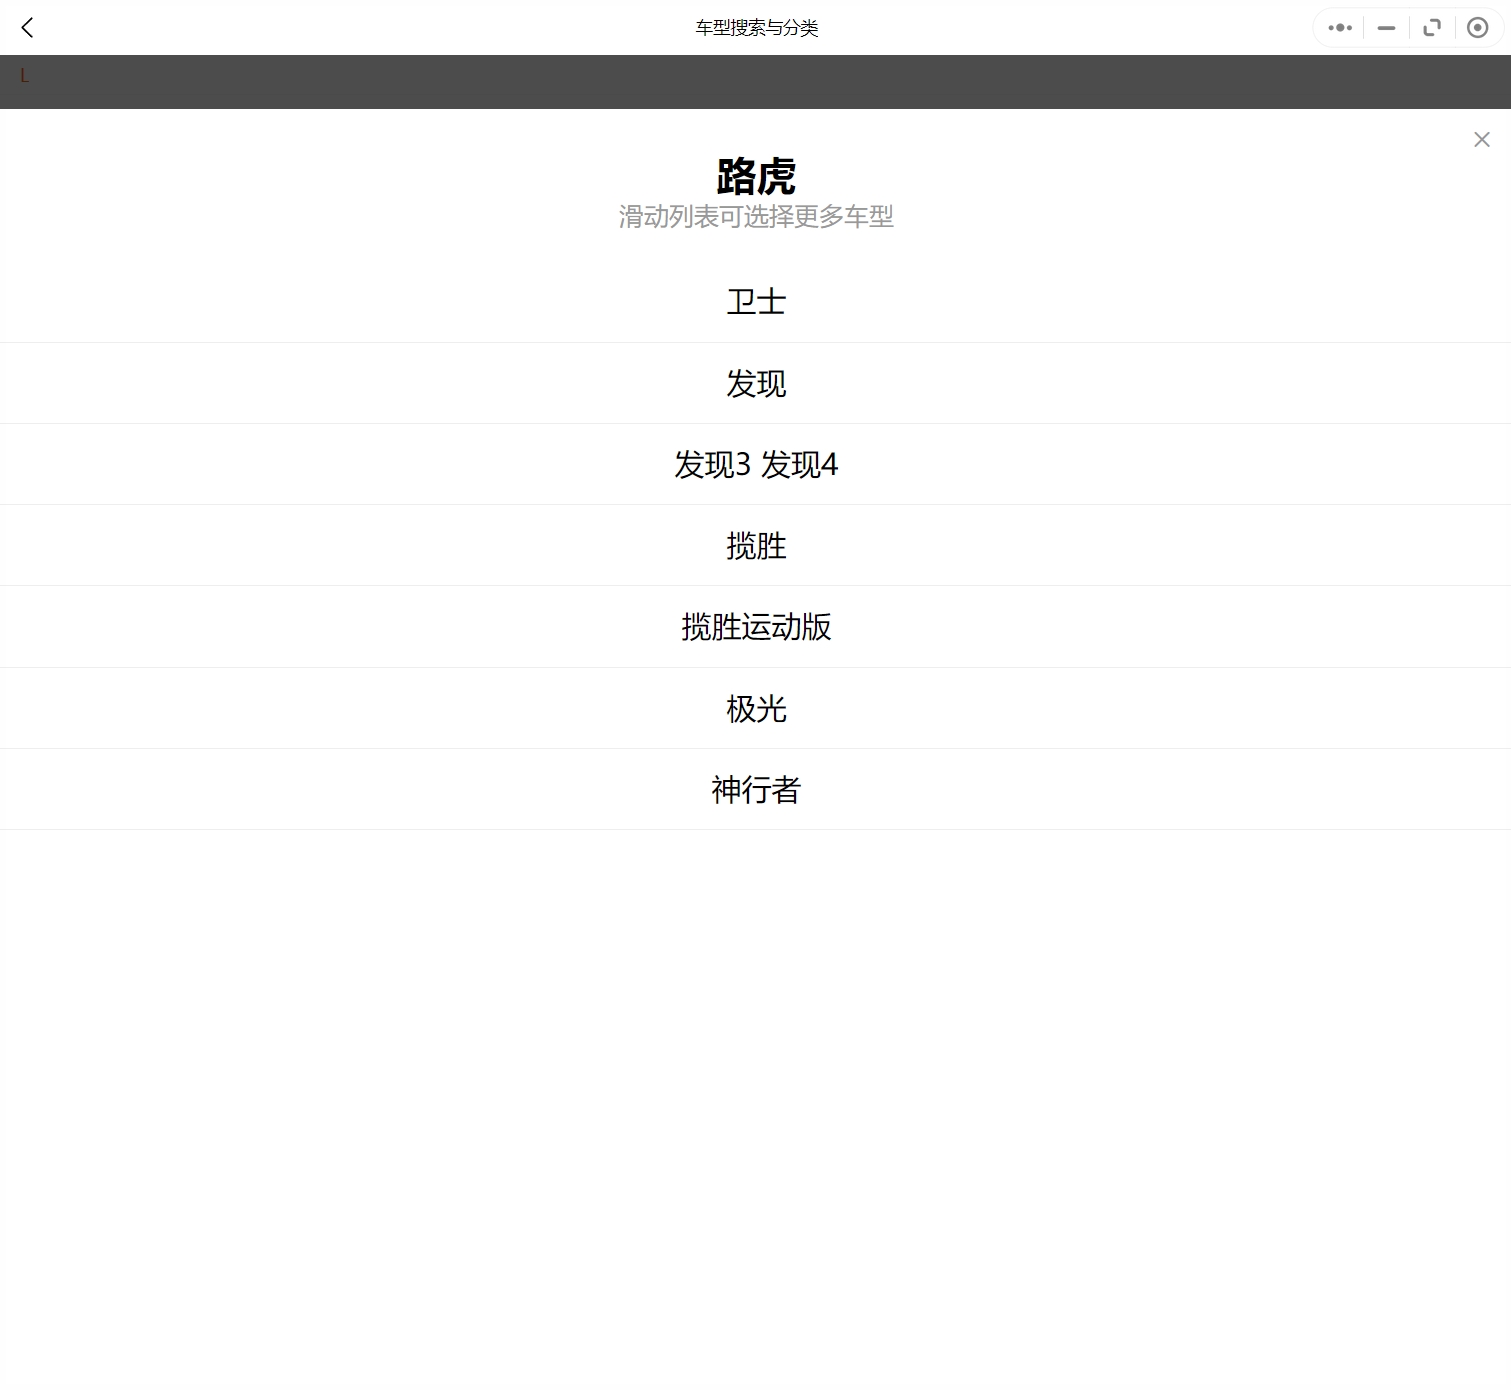The width and height of the screenshot is (1511, 1390).
Task: Click the 车型搜索与分类 page title
Action: 757,28
